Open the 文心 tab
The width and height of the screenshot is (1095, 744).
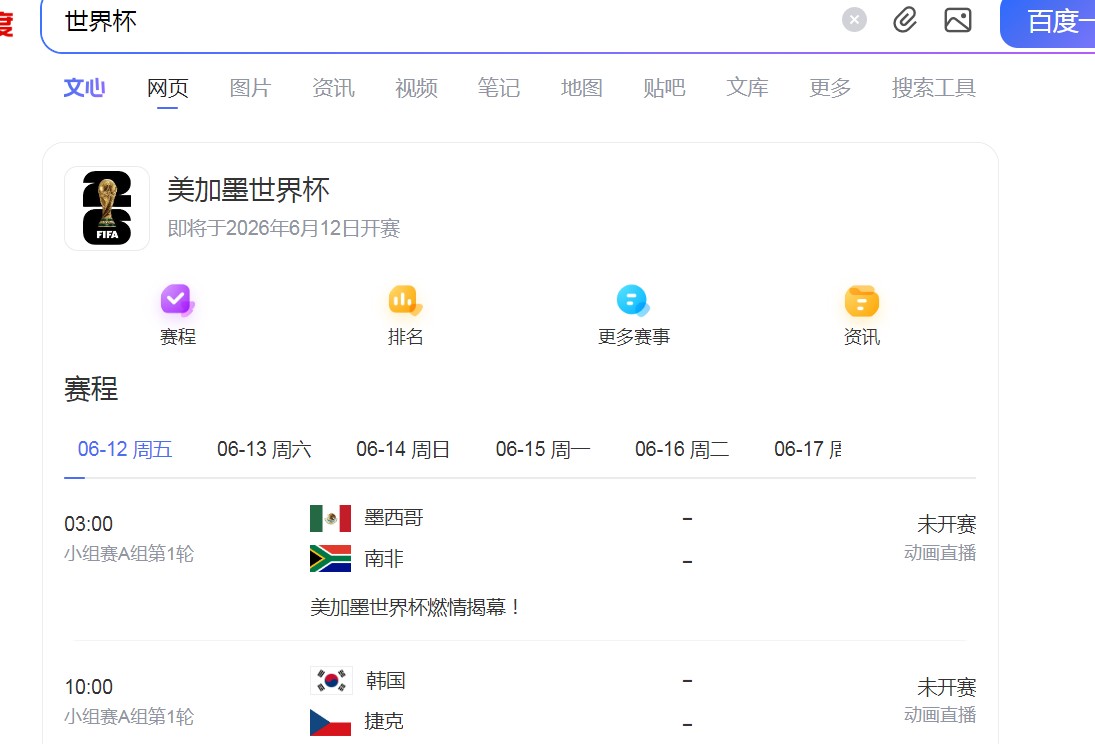pos(84,88)
